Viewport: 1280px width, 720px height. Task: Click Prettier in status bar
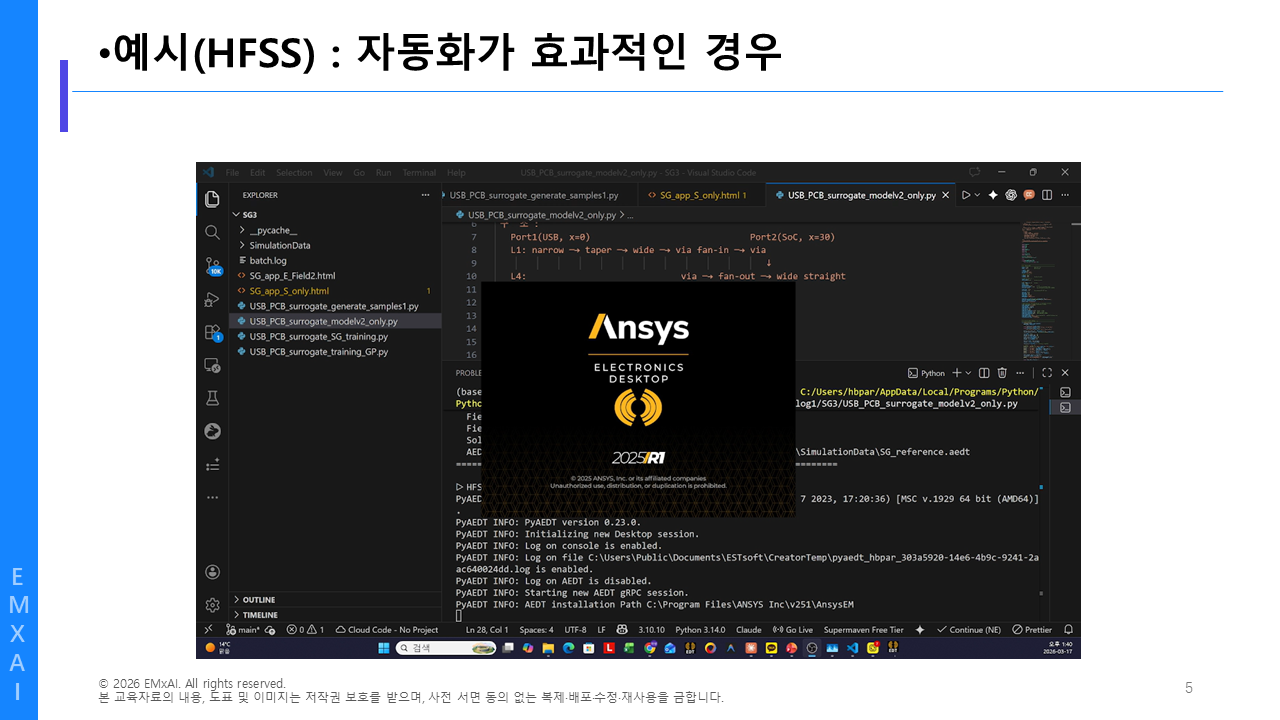(x=1032, y=630)
